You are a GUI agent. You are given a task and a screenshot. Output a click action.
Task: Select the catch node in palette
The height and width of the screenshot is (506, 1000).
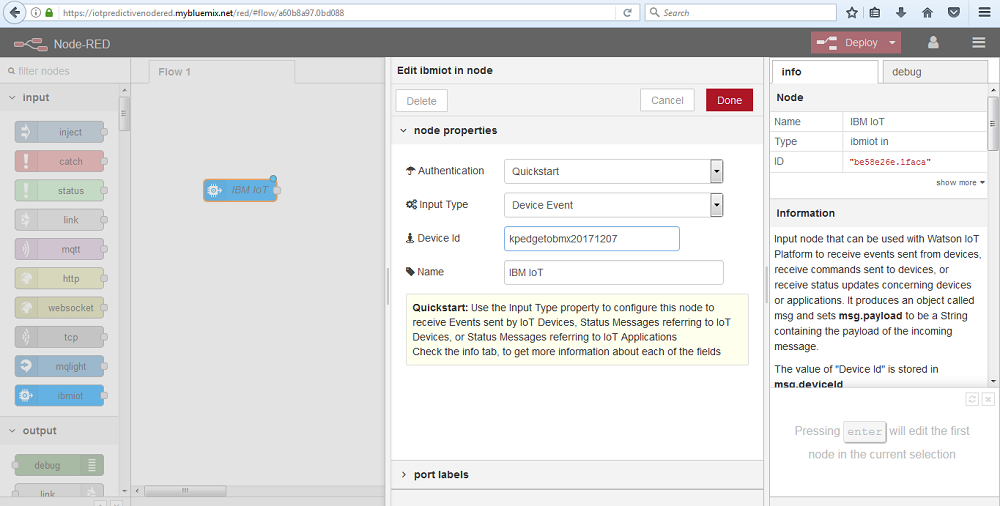pos(59,161)
